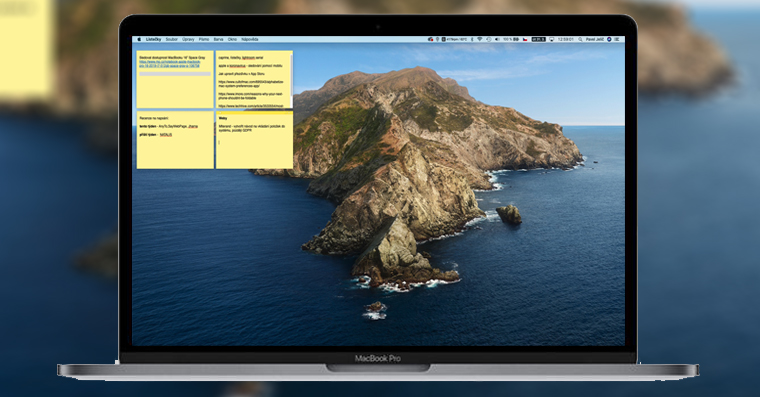Open the Wi-Fi status menu
This screenshot has width=760, height=397.
(480, 39)
